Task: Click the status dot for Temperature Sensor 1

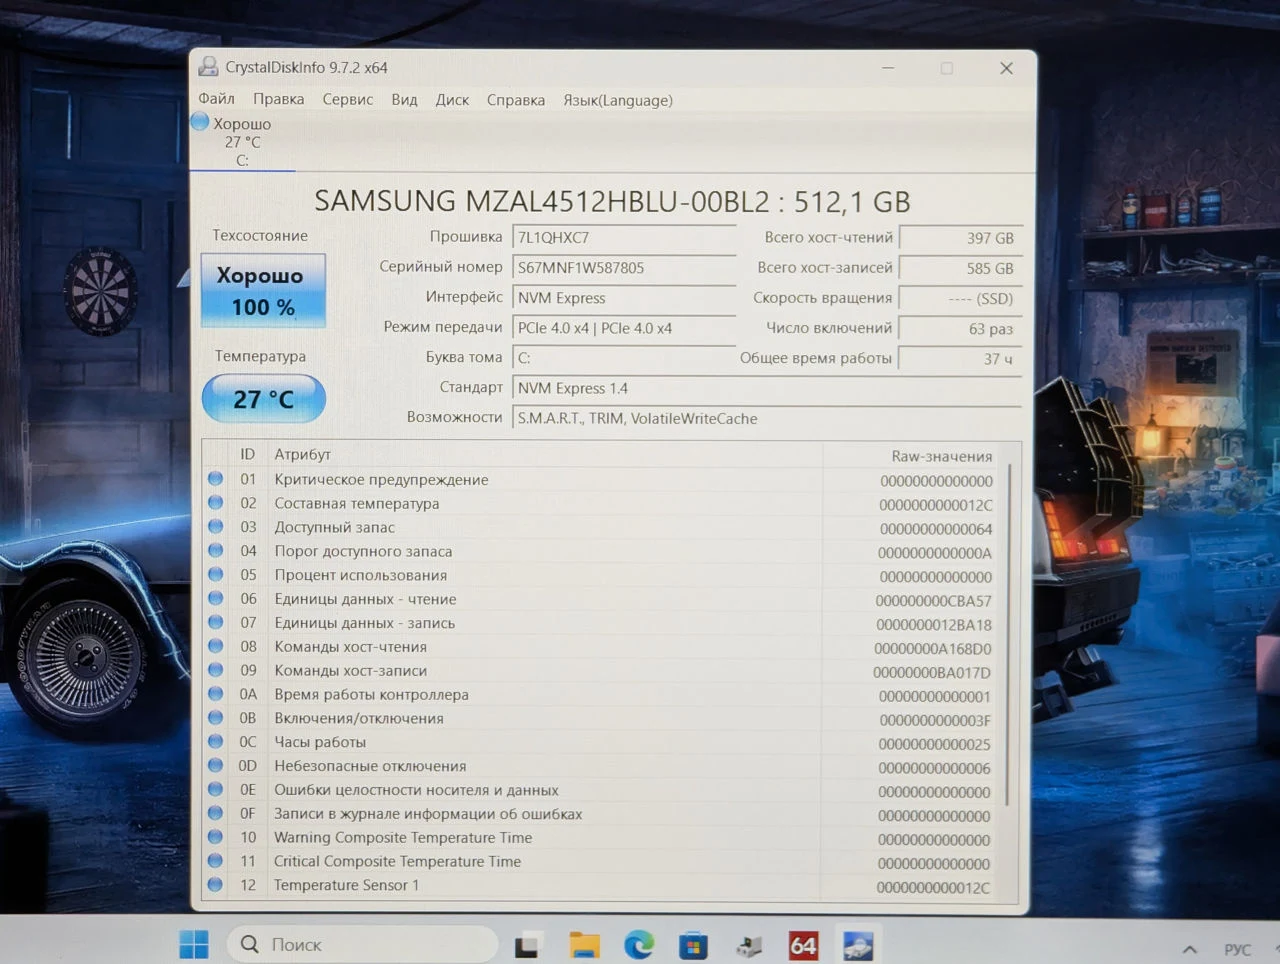Action: pyautogui.click(x=215, y=884)
